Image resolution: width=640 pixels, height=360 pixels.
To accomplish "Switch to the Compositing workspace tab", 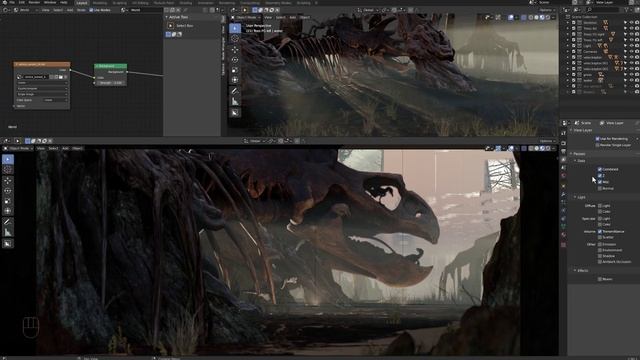I will 249,3.
